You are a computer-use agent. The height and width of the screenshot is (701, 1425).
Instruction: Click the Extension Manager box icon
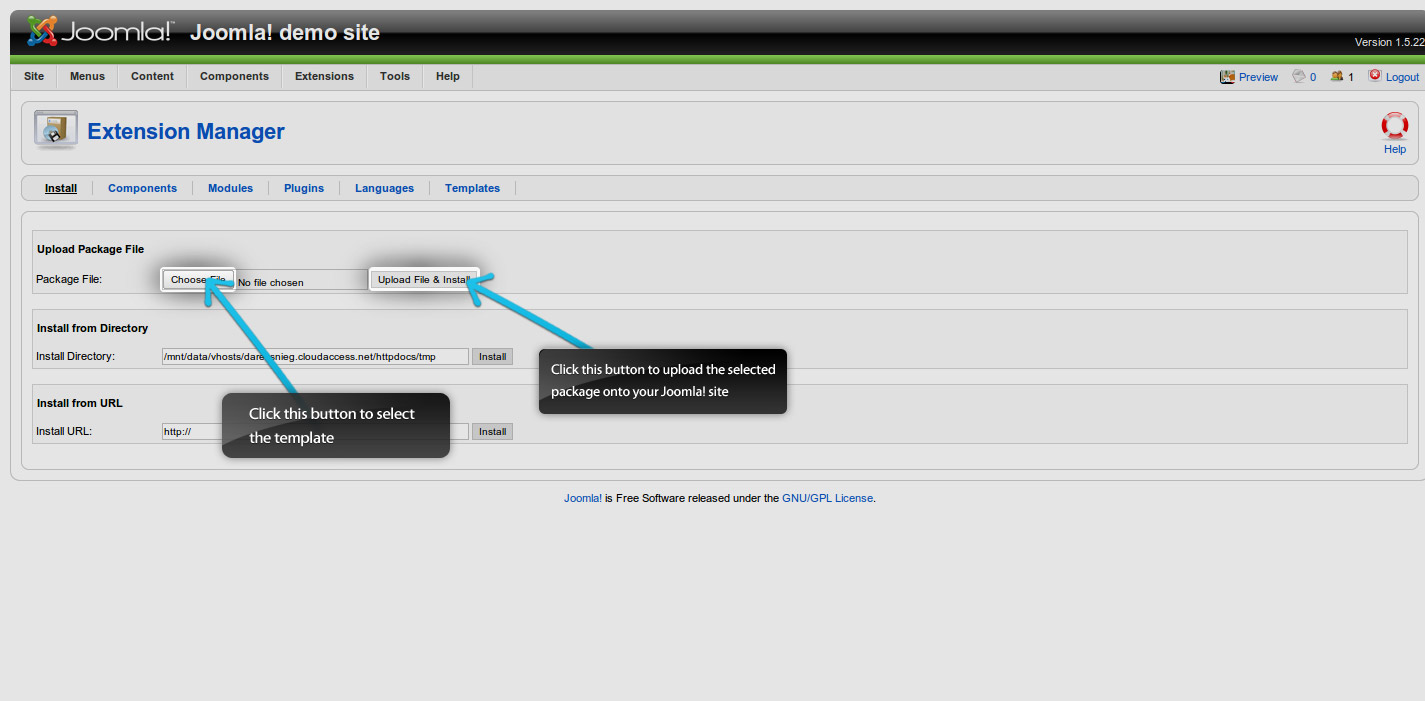(55, 131)
